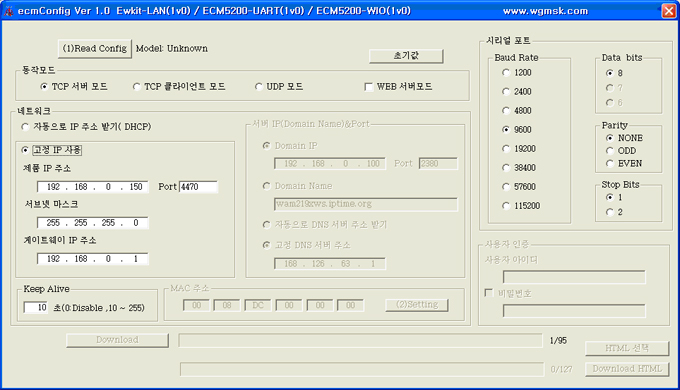Click the ecmConfig title bar app icon
Screen dimensions: 680x390
[8, 11]
